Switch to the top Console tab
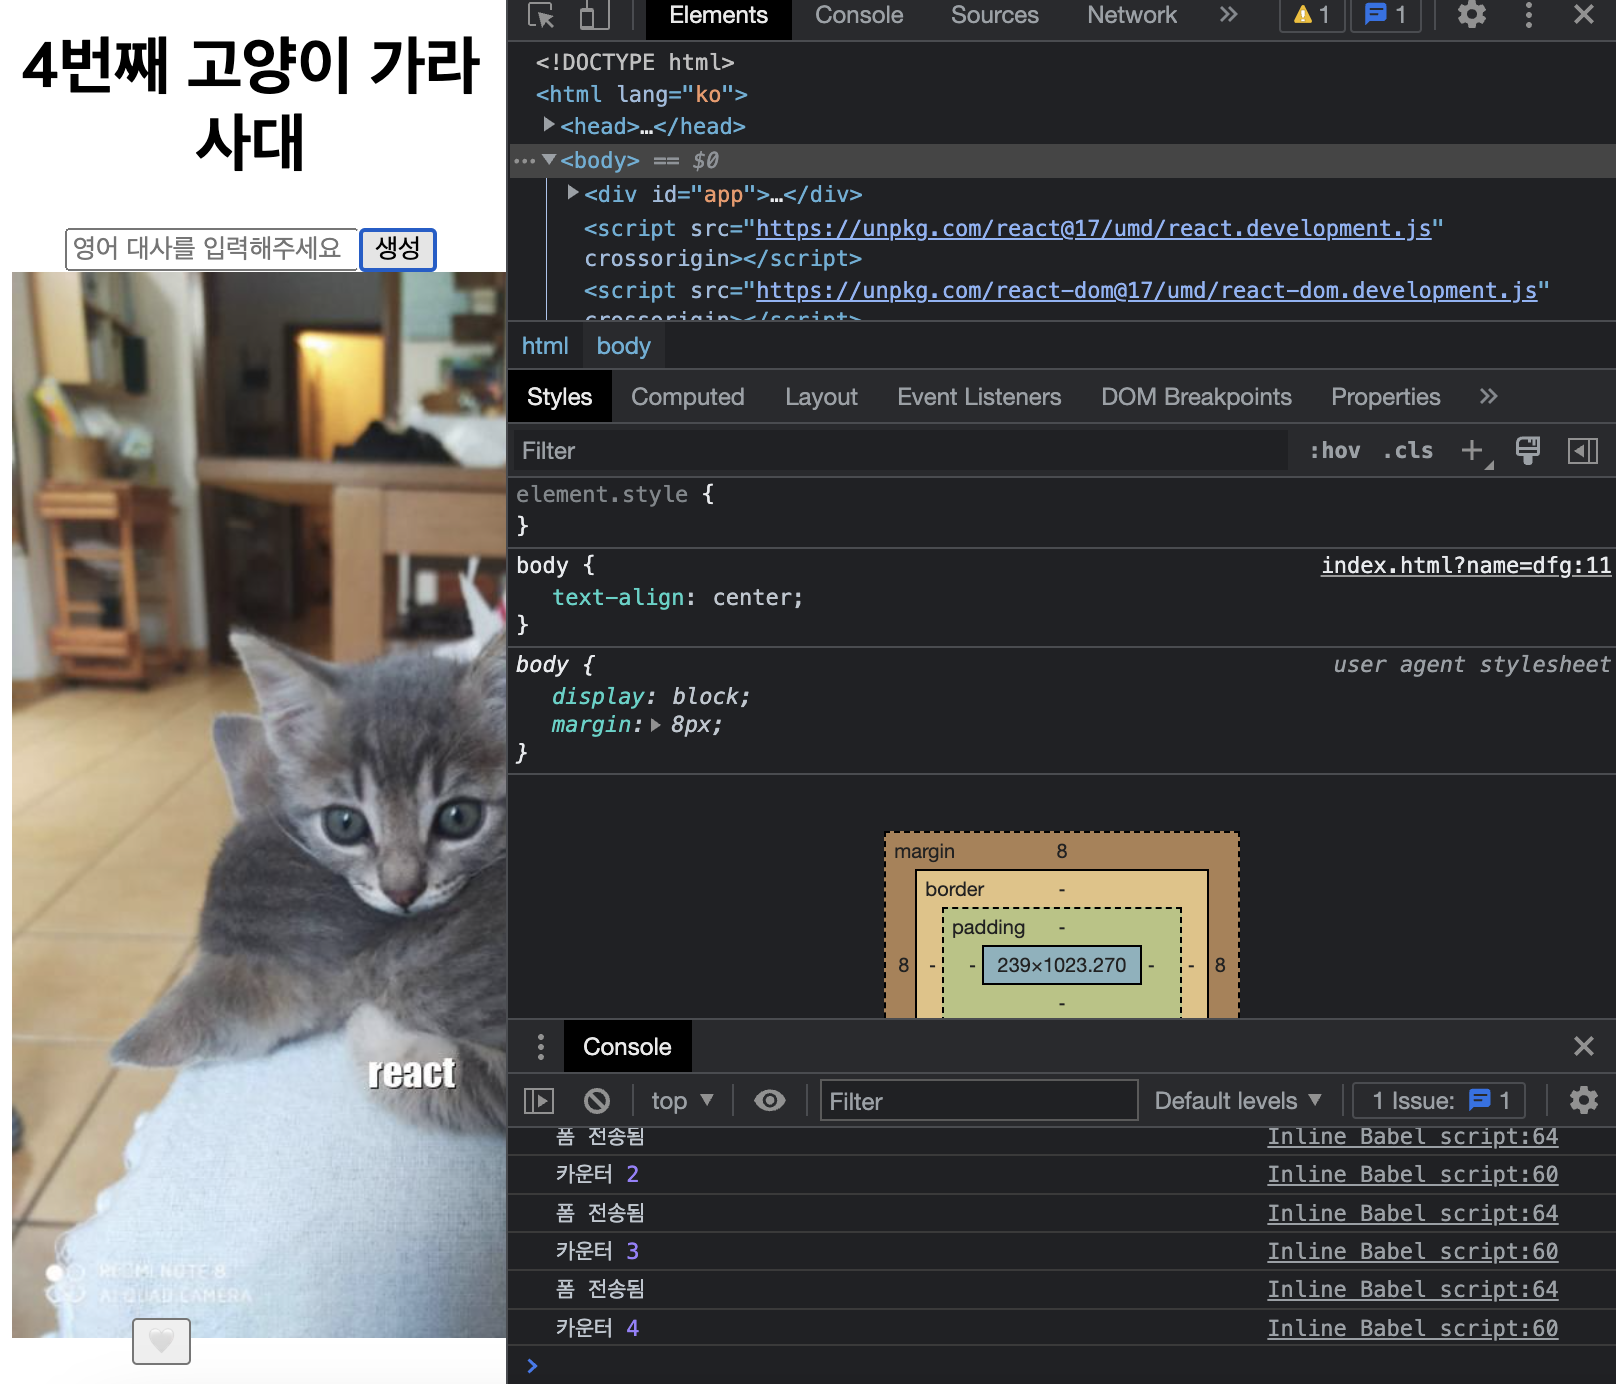This screenshot has height=1384, width=1616. pyautogui.click(x=859, y=15)
